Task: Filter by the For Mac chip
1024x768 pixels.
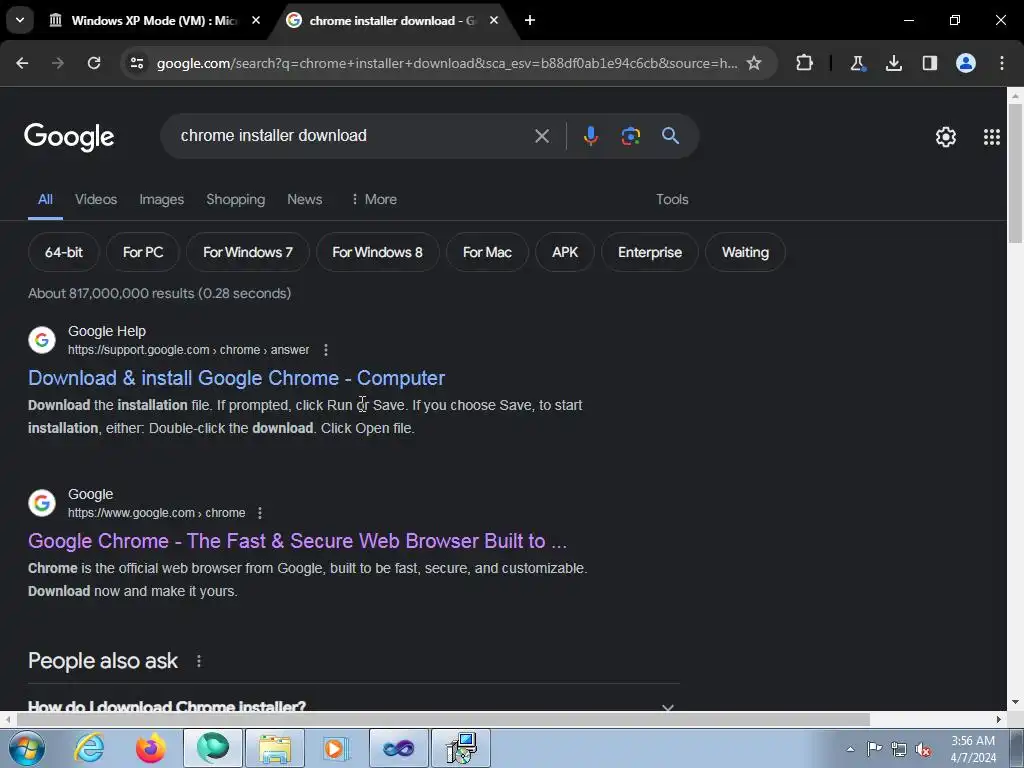Action: point(487,252)
